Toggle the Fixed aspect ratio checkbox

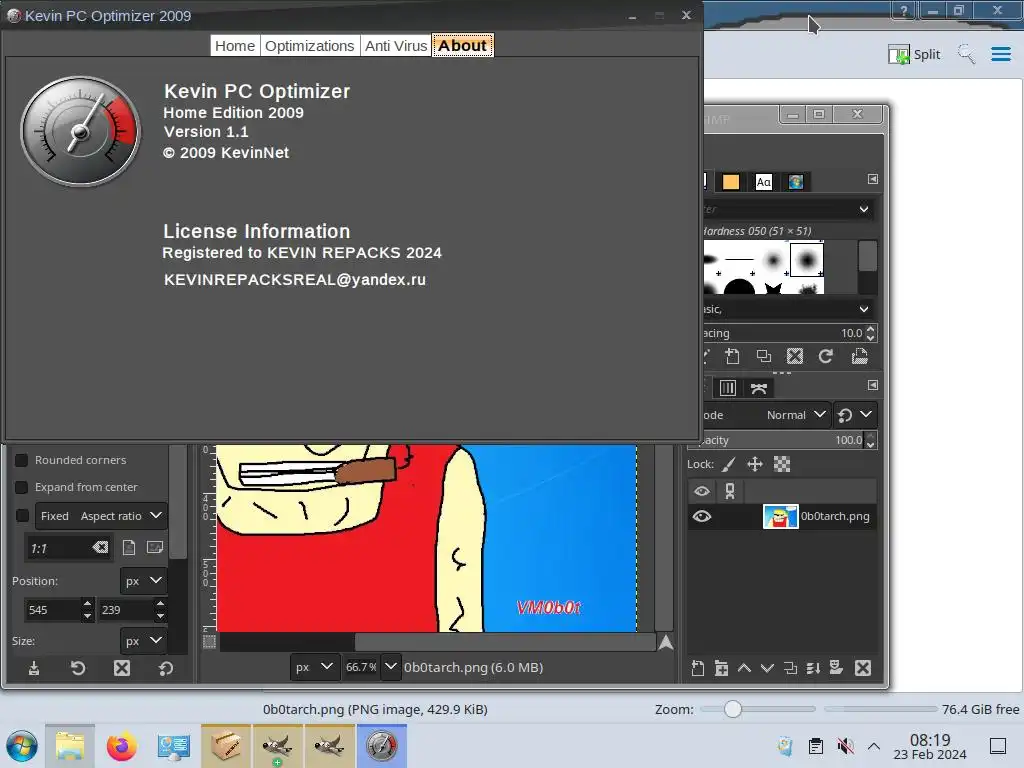point(22,516)
